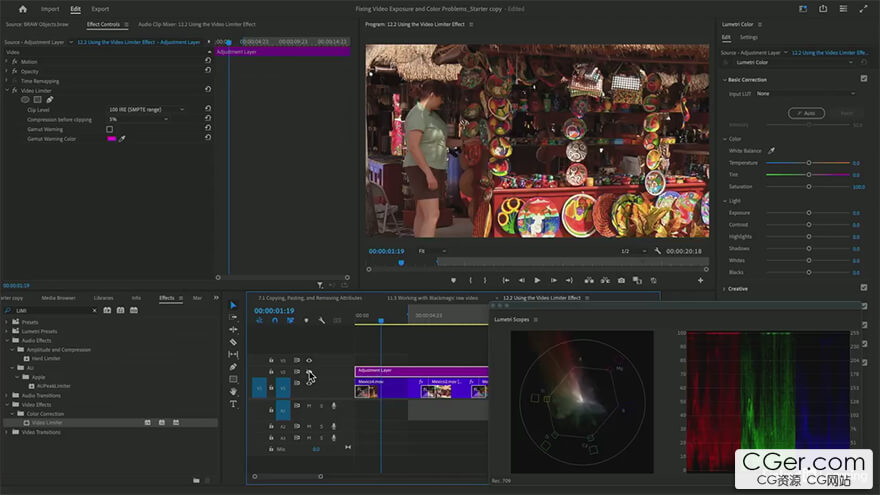Select the Pen tool in the toolbar
This screenshot has width=880, height=495.
(233, 367)
